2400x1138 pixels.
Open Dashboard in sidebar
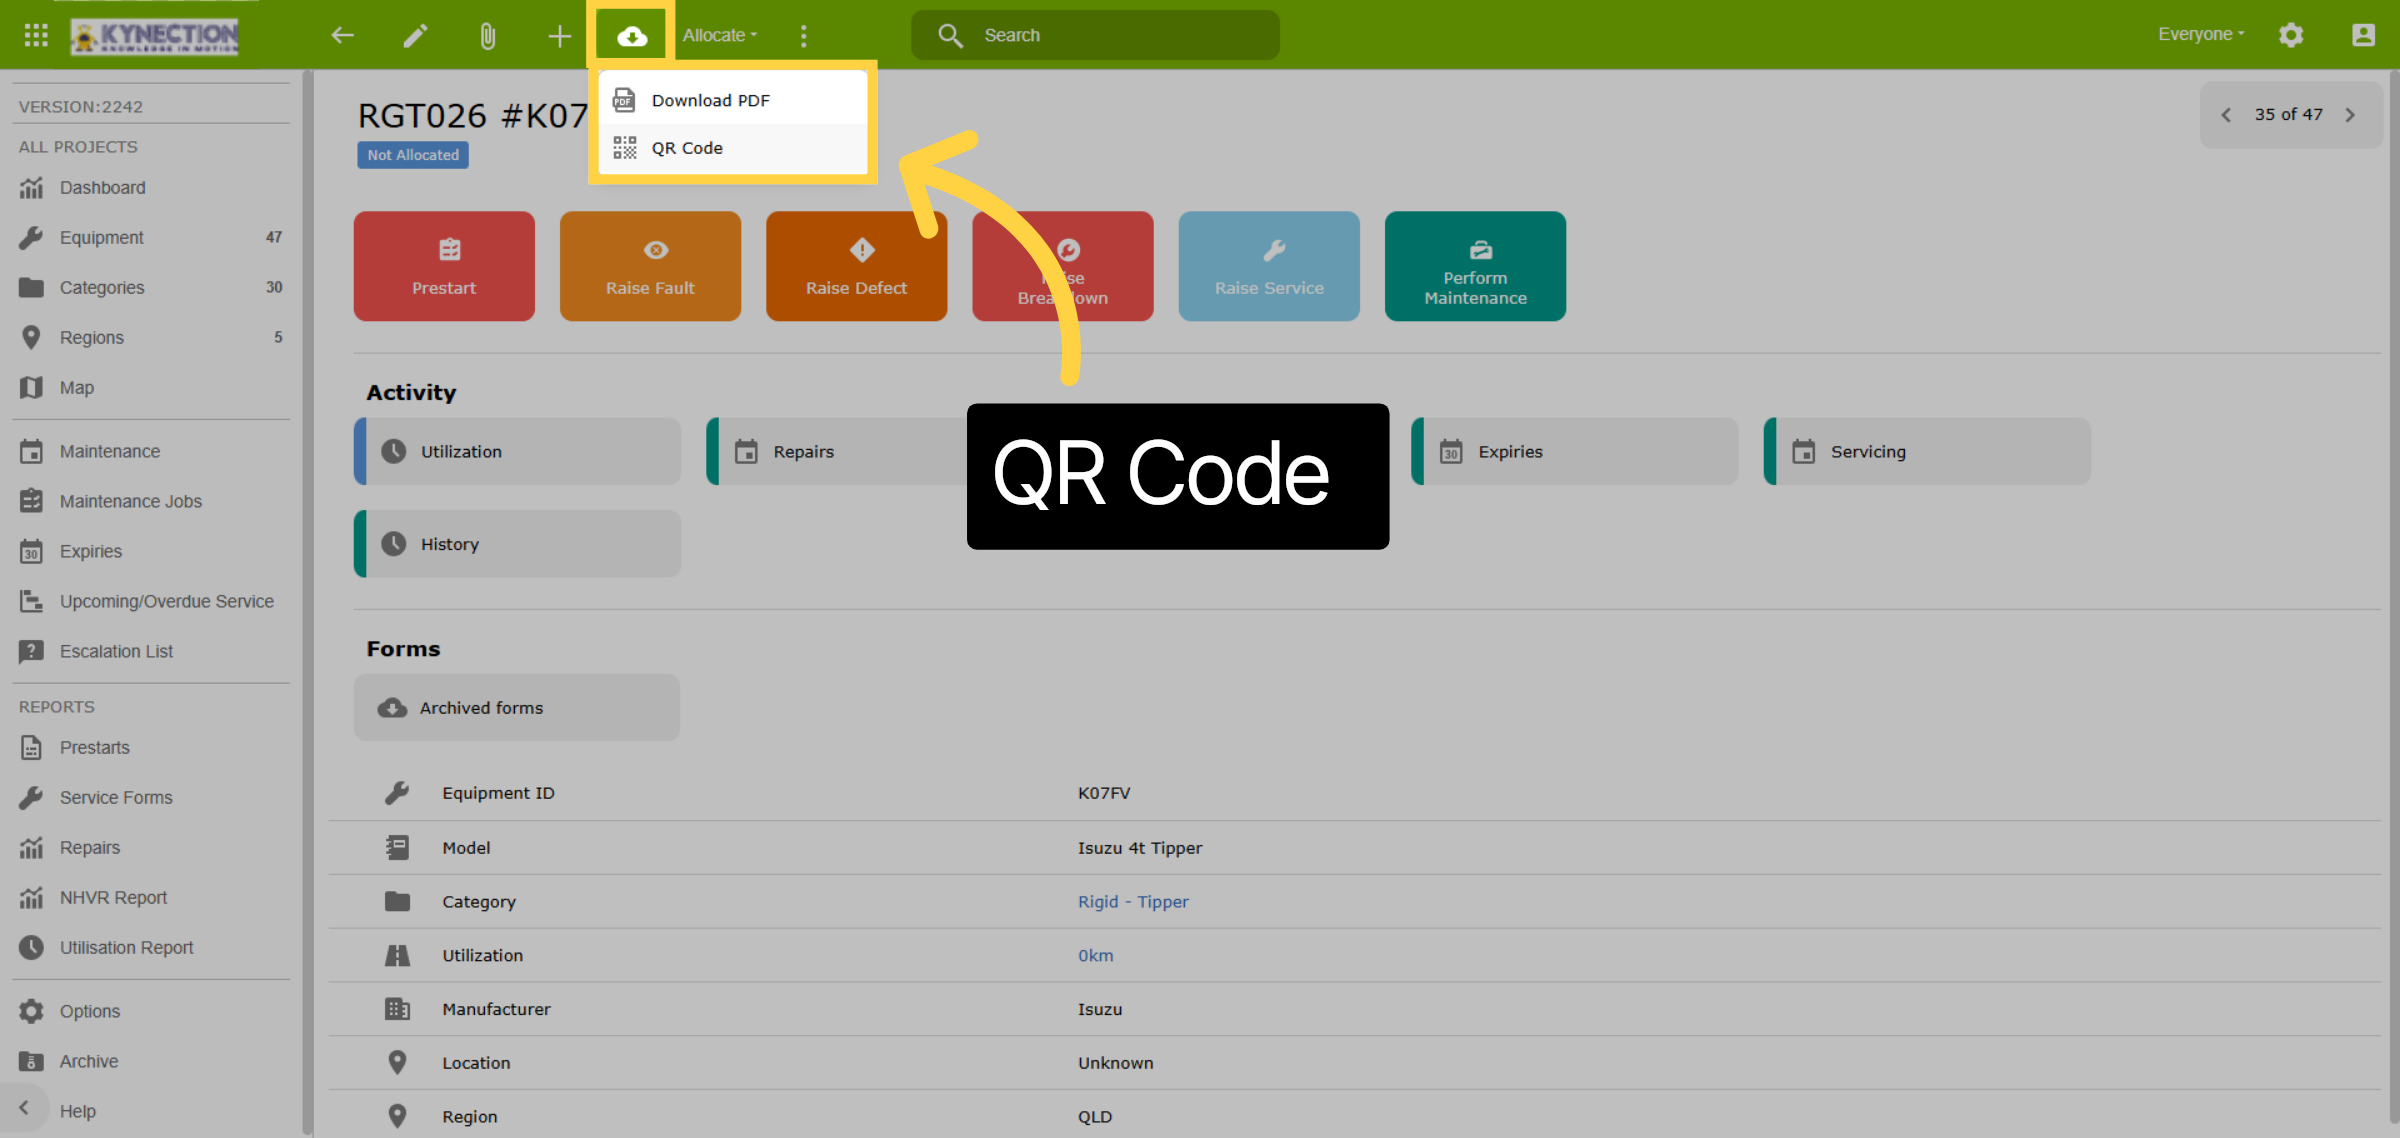(x=150, y=188)
